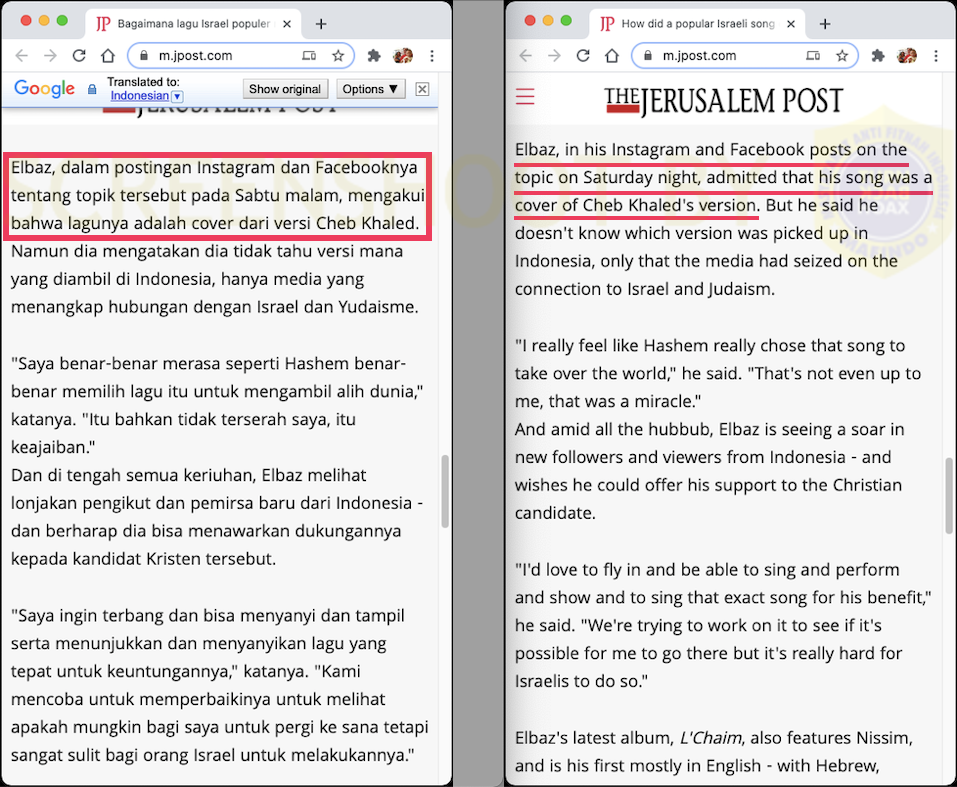Click the lock icon in the left window's address bar

pyautogui.click(x=144, y=56)
